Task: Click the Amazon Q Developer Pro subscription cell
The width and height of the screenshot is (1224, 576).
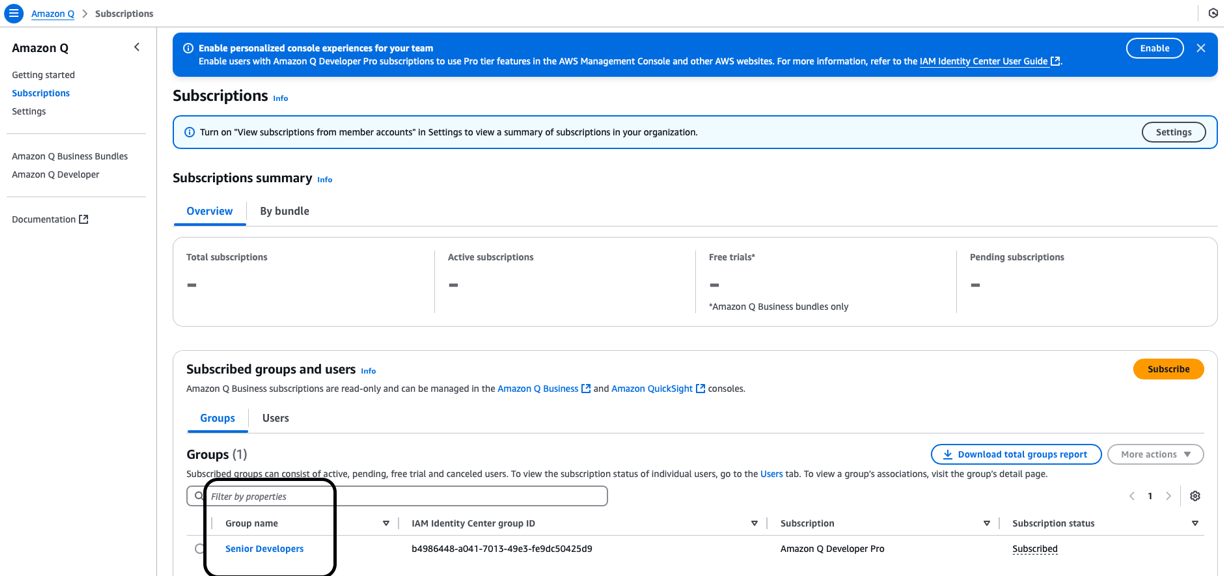Action: (x=832, y=549)
